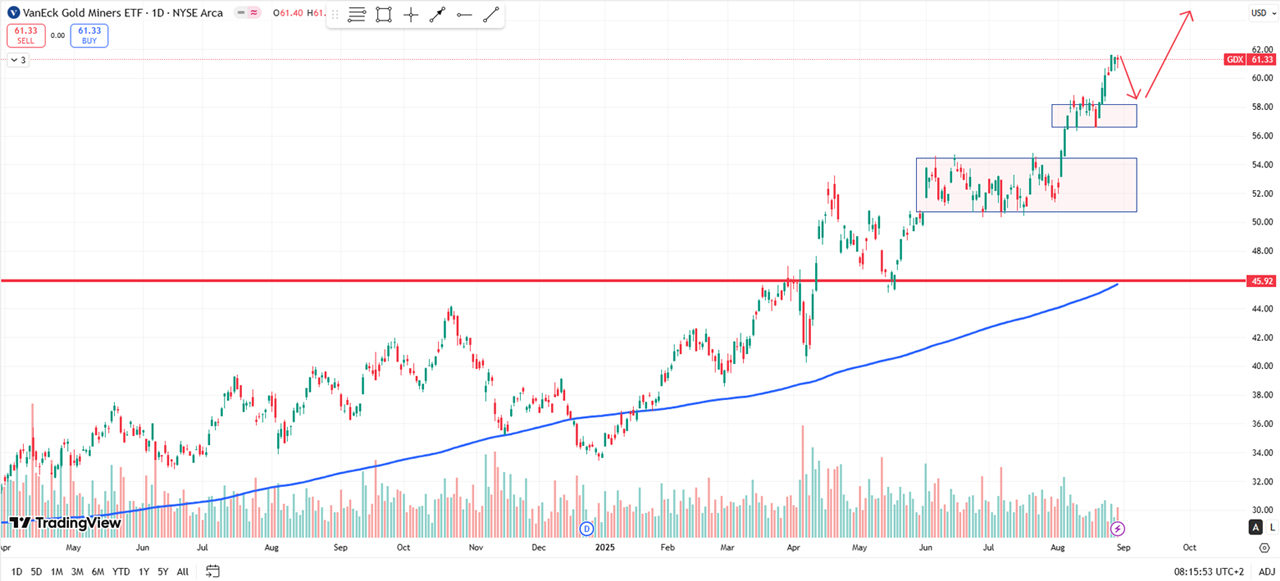Set time range to 1D
This screenshot has width=1280, height=581.
(17, 572)
